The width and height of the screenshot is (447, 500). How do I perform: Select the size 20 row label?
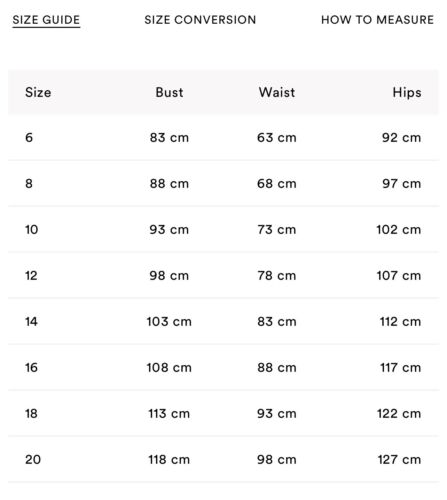33,459
